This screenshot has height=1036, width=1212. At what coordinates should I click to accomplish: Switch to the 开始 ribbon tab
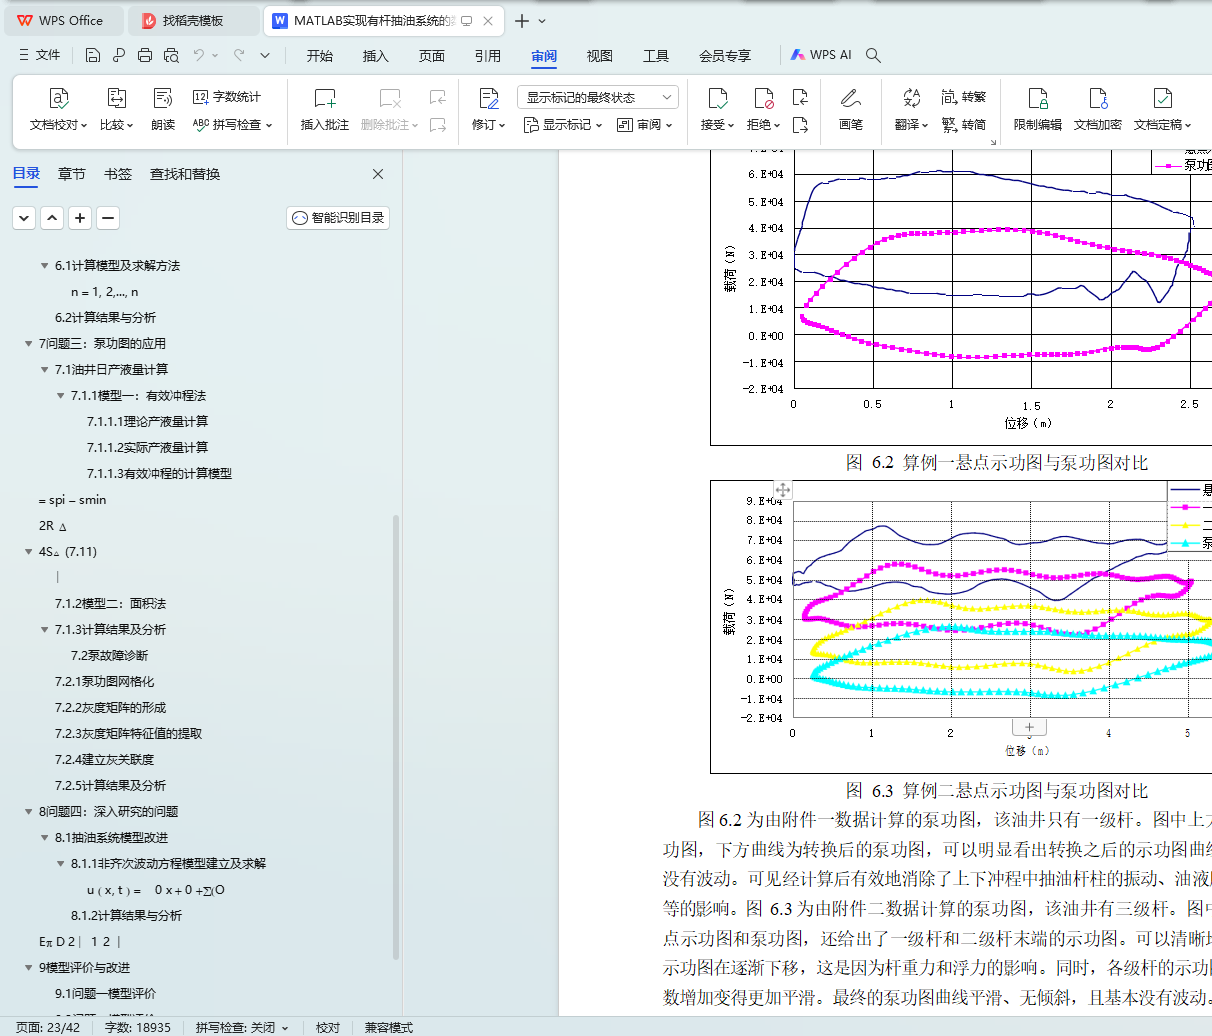tap(320, 56)
